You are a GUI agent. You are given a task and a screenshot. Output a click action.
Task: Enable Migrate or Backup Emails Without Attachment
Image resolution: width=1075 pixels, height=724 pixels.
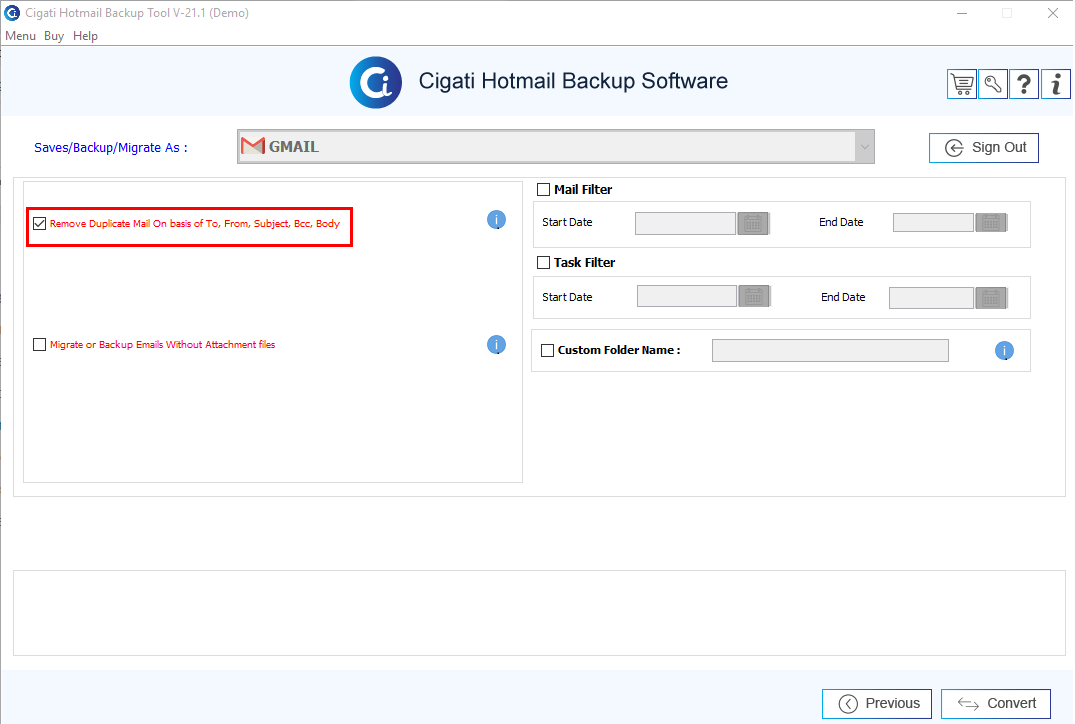point(40,344)
